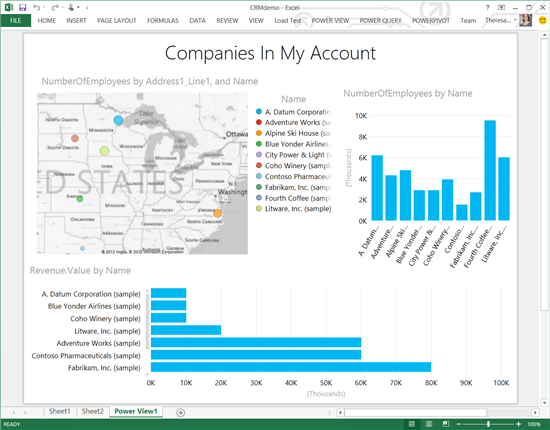The height and width of the screenshot is (430, 550).
Task: Switch to the HOME ribbon tab
Action: pyautogui.click(x=47, y=21)
